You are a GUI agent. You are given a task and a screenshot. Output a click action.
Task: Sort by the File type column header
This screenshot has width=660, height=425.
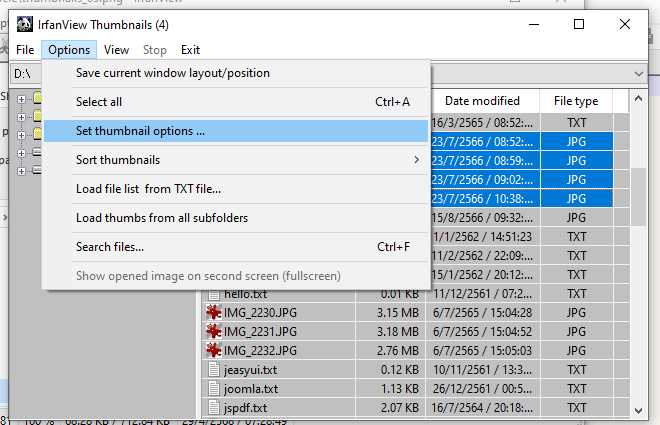(x=575, y=101)
